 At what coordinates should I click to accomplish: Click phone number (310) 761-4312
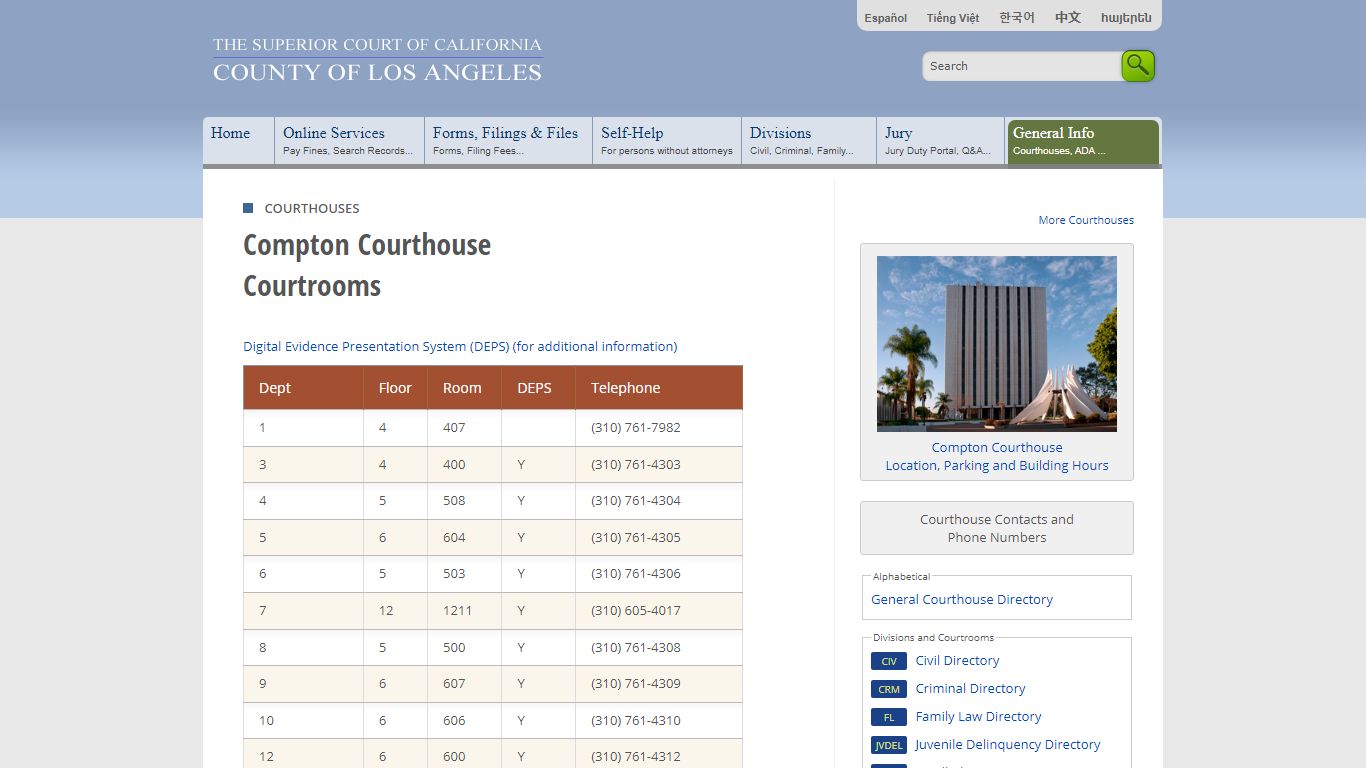636,757
